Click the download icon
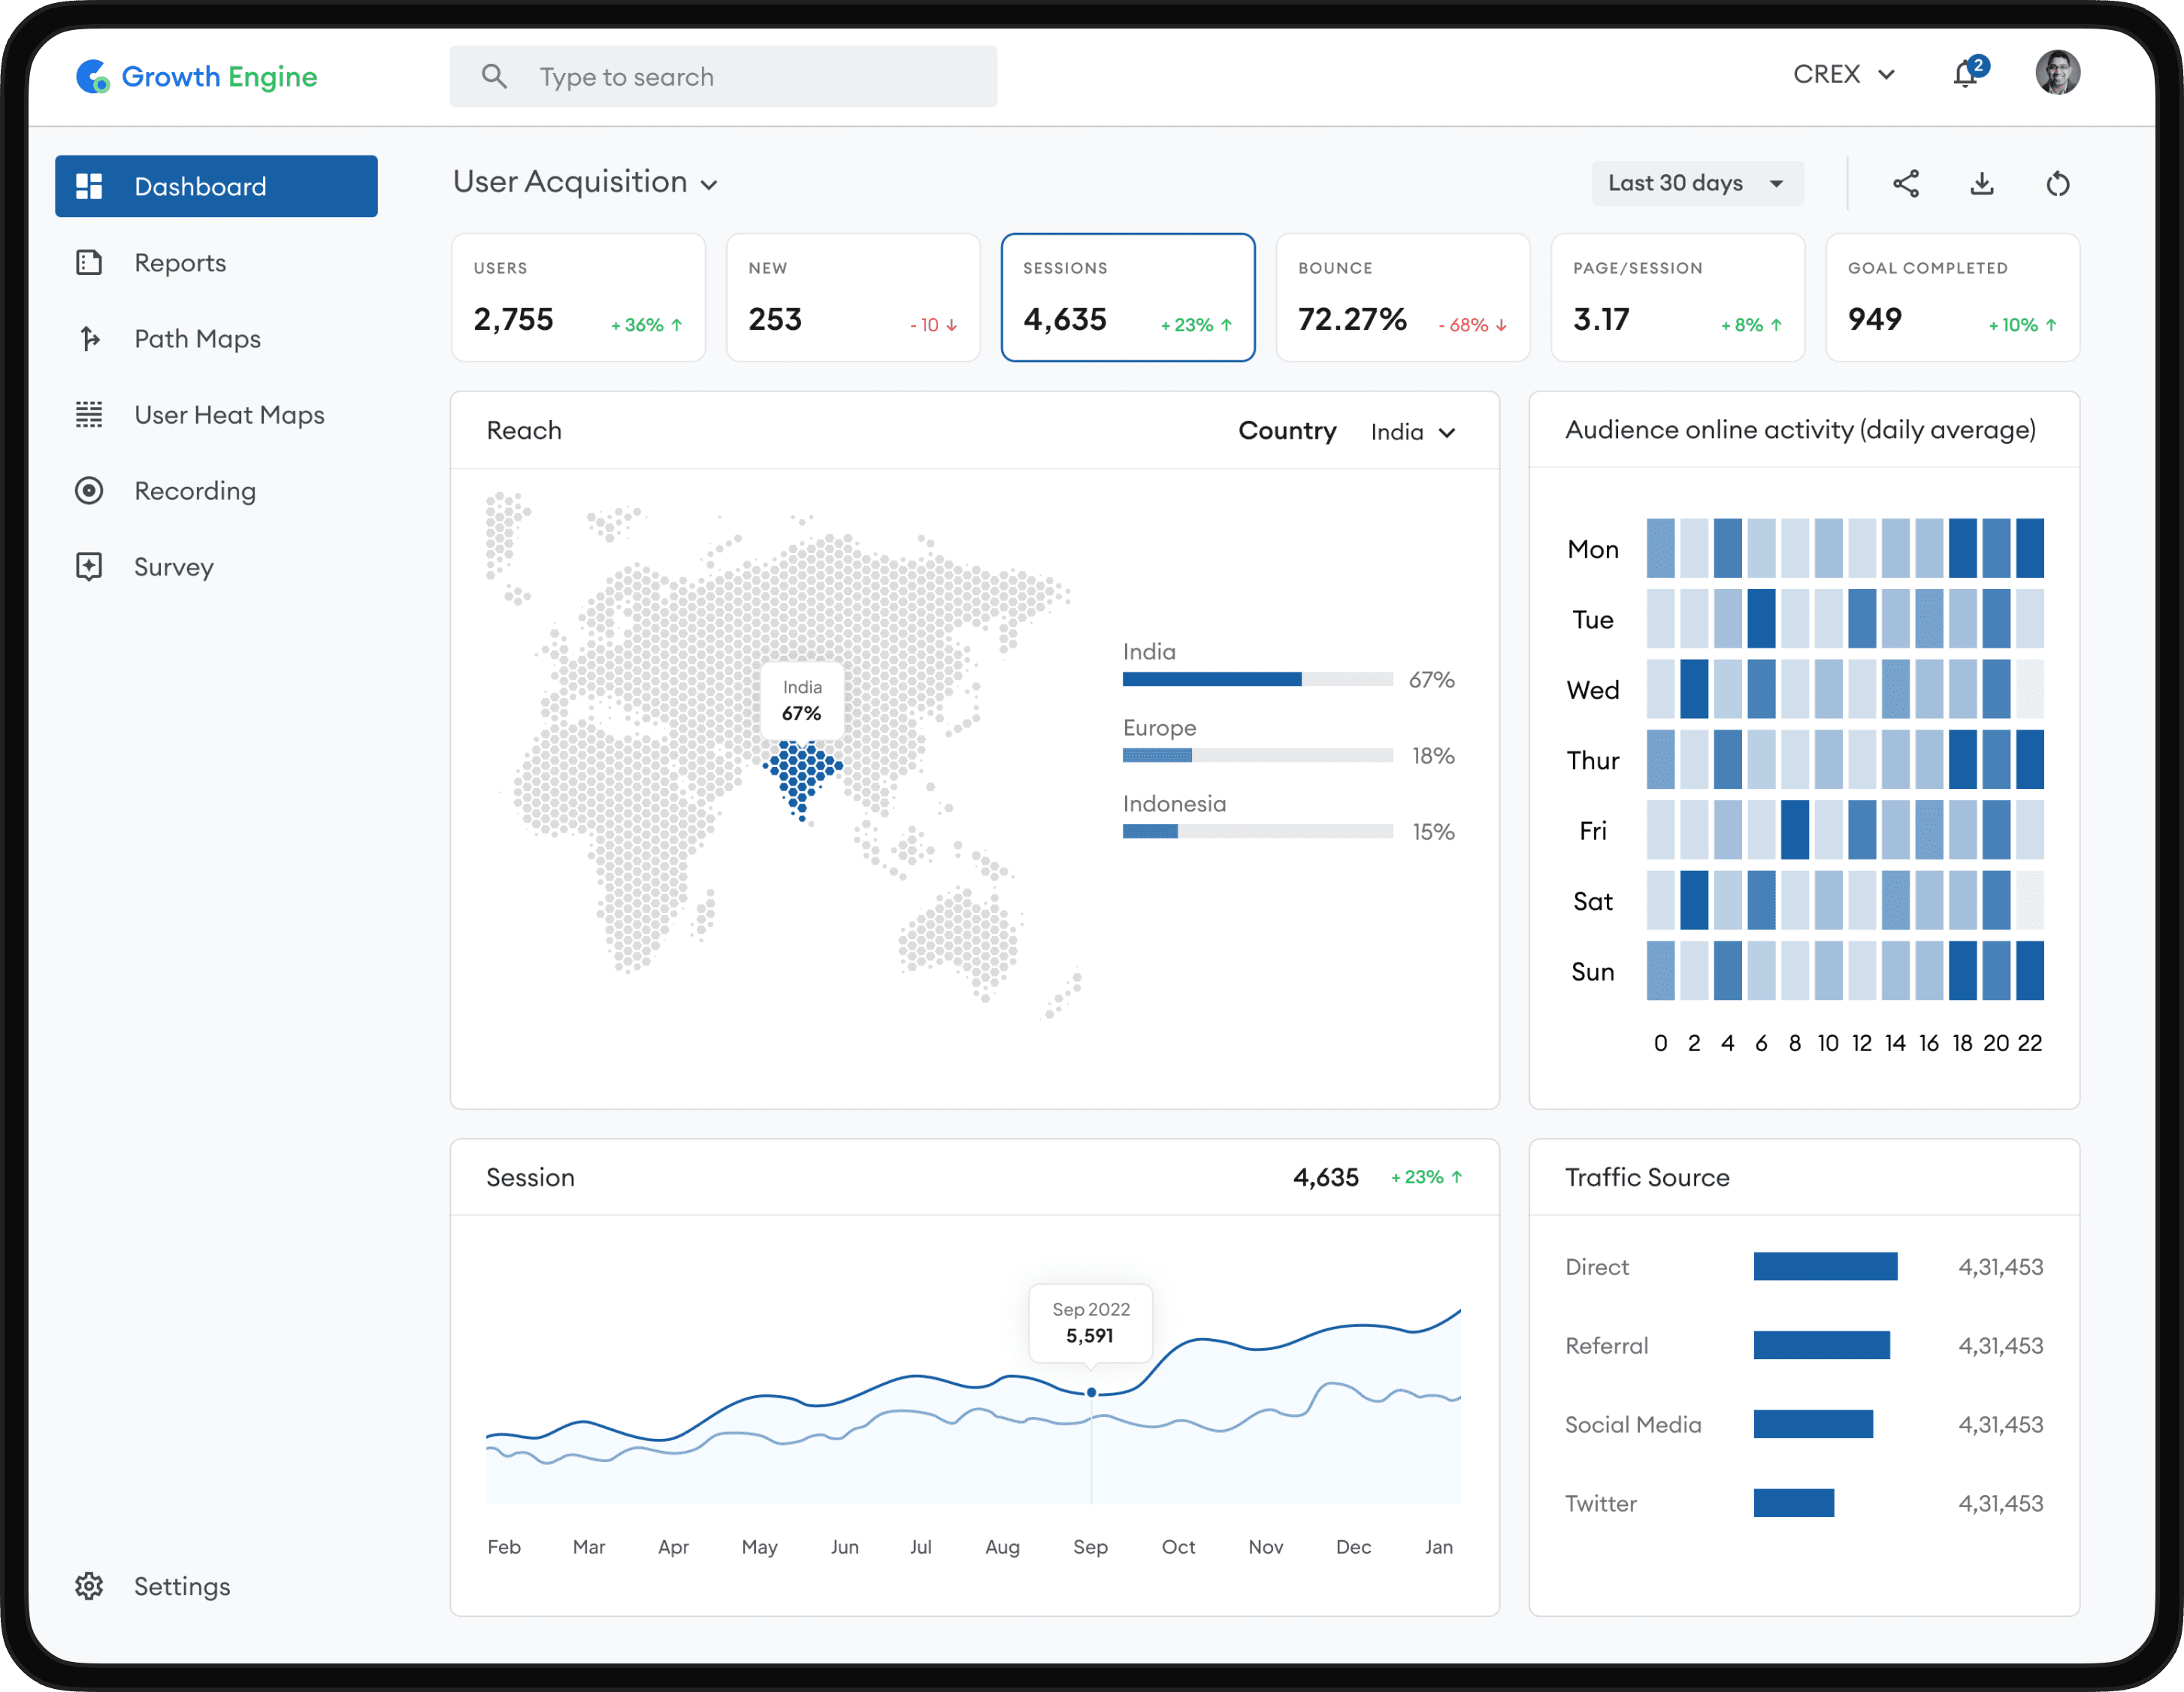The height and width of the screenshot is (1692, 2184). click(1981, 184)
